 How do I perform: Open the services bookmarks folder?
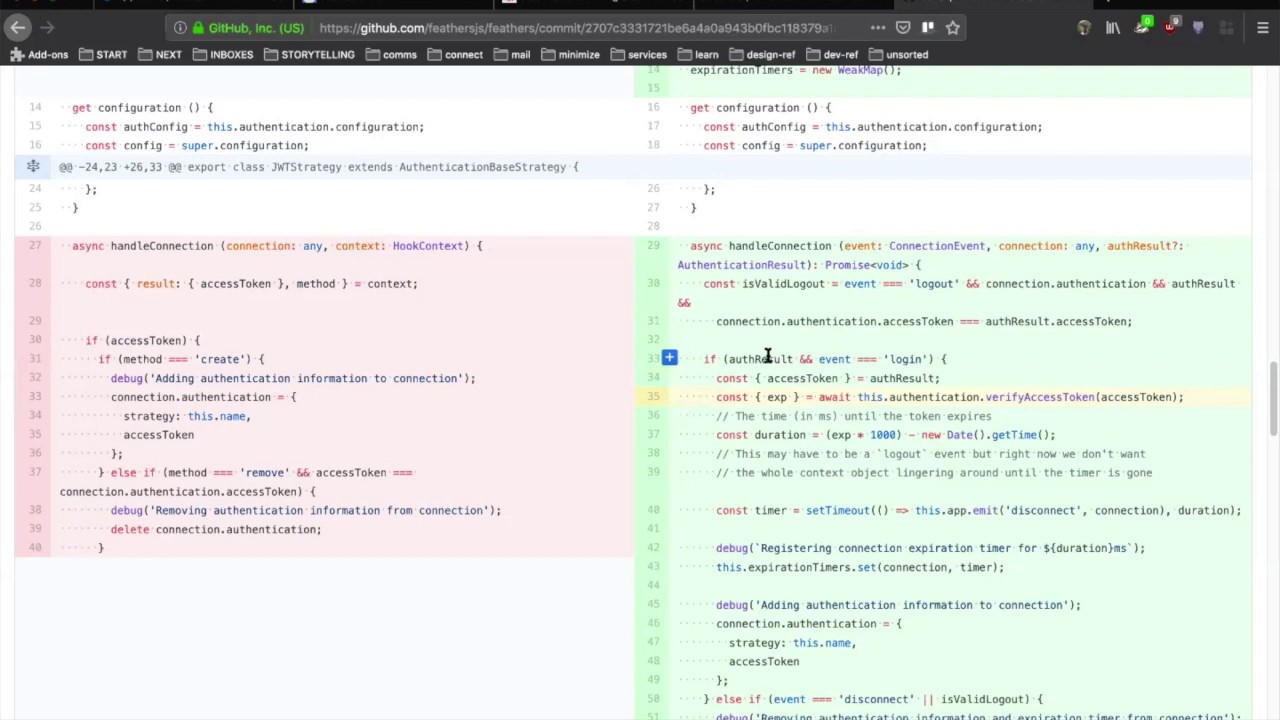[638, 55]
